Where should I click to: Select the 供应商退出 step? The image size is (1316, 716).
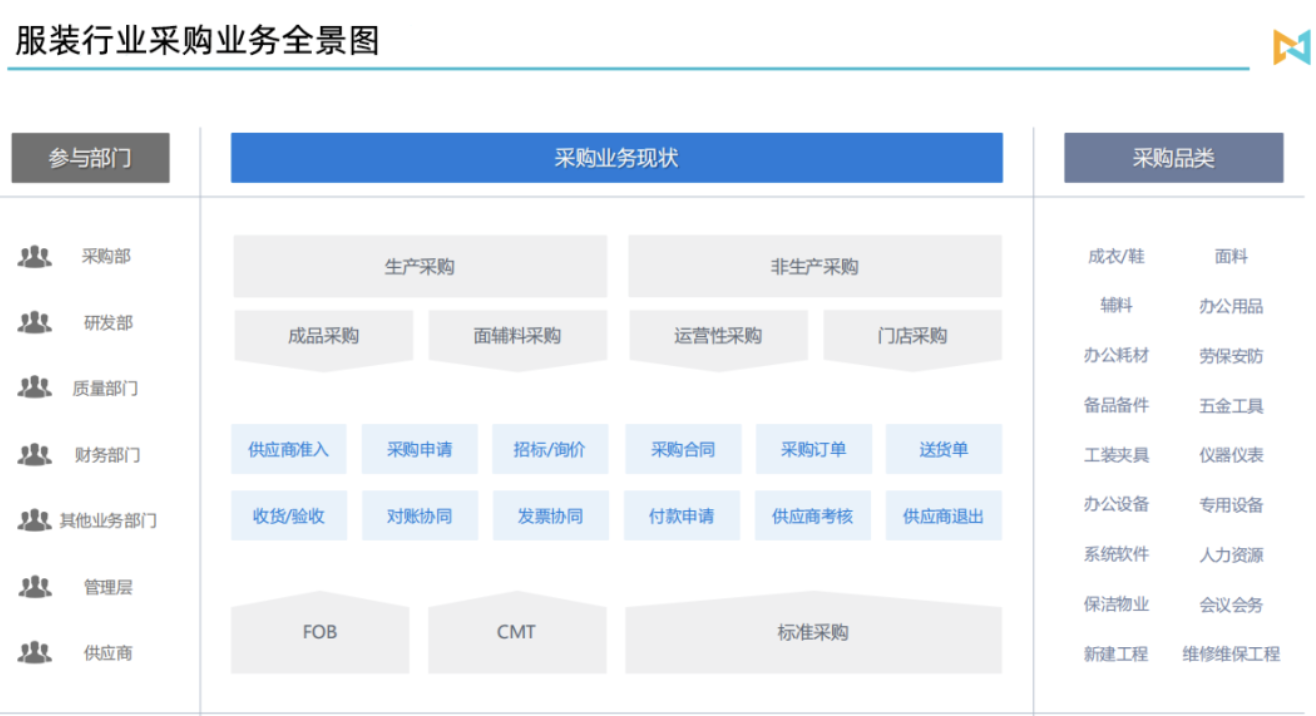(x=944, y=516)
